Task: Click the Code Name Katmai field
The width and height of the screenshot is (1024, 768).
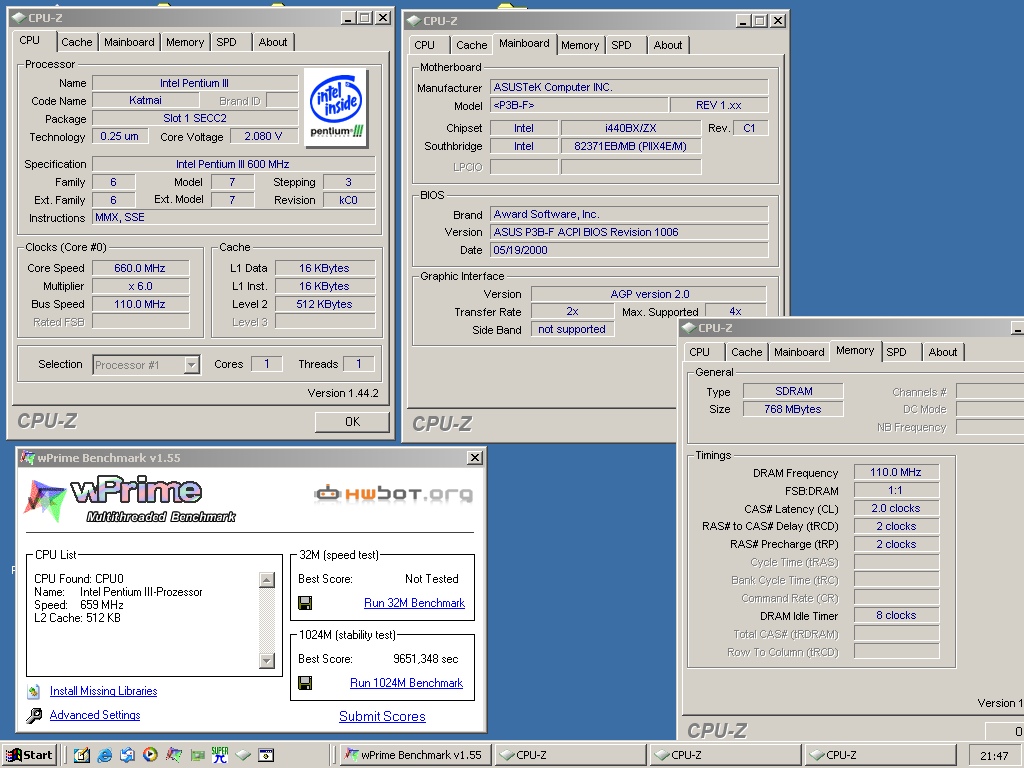Action: click(146, 100)
